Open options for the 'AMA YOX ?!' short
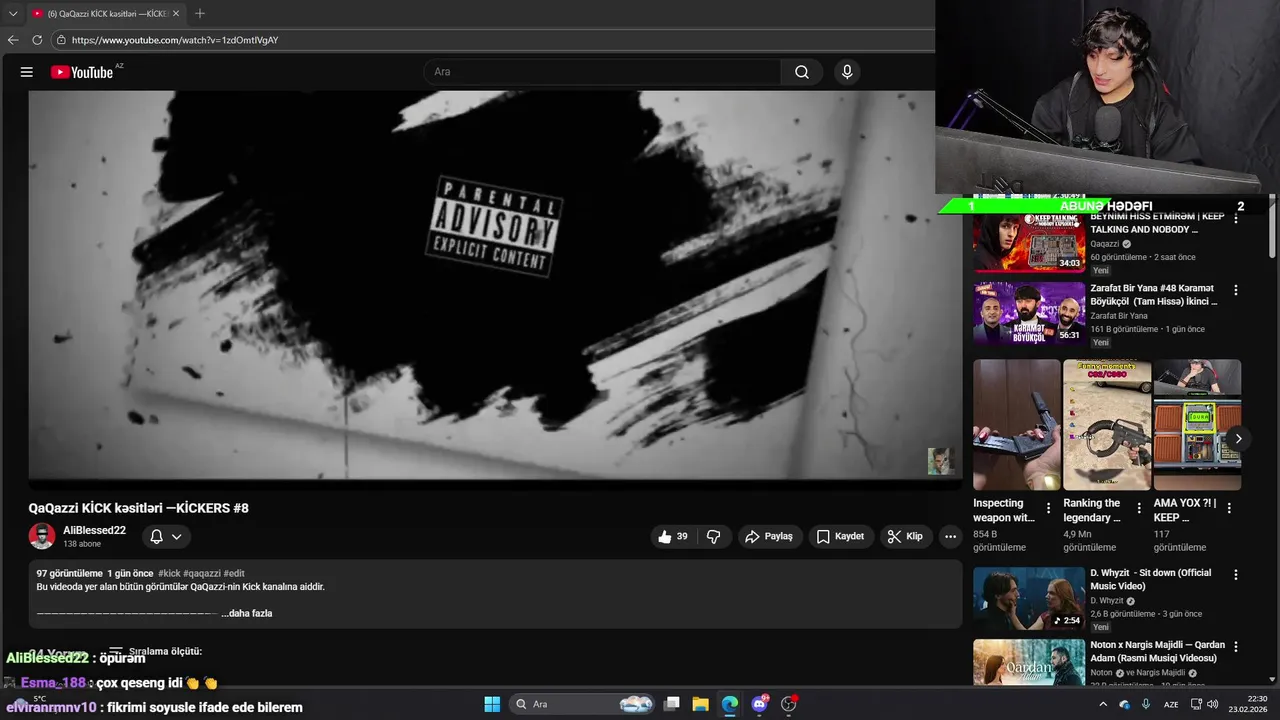This screenshot has width=1280, height=720. pyautogui.click(x=1229, y=508)
